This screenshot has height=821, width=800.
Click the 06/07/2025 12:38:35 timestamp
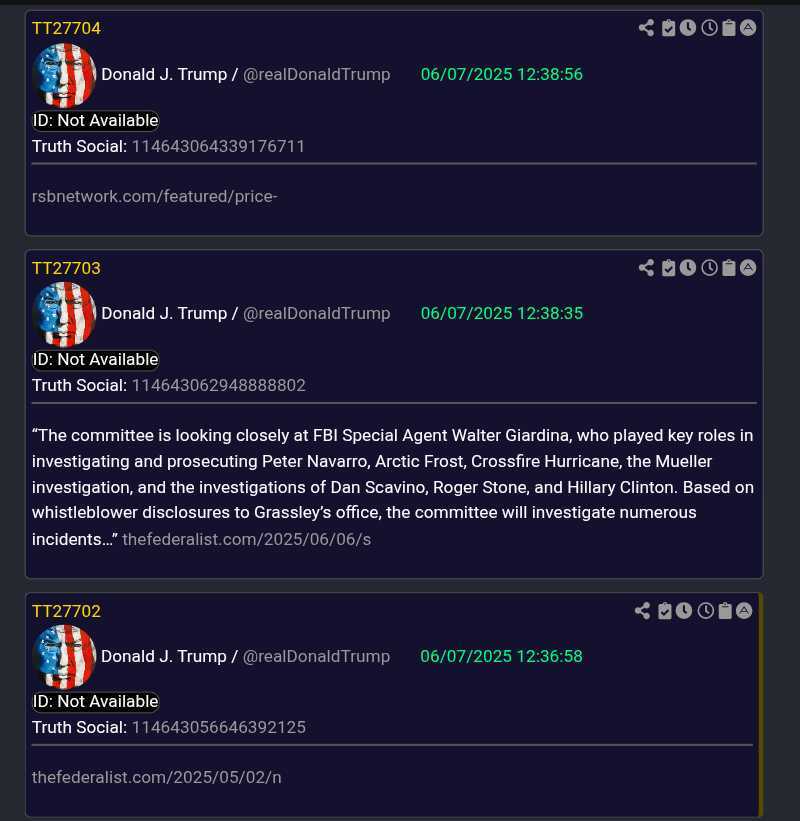click(502, 313)
